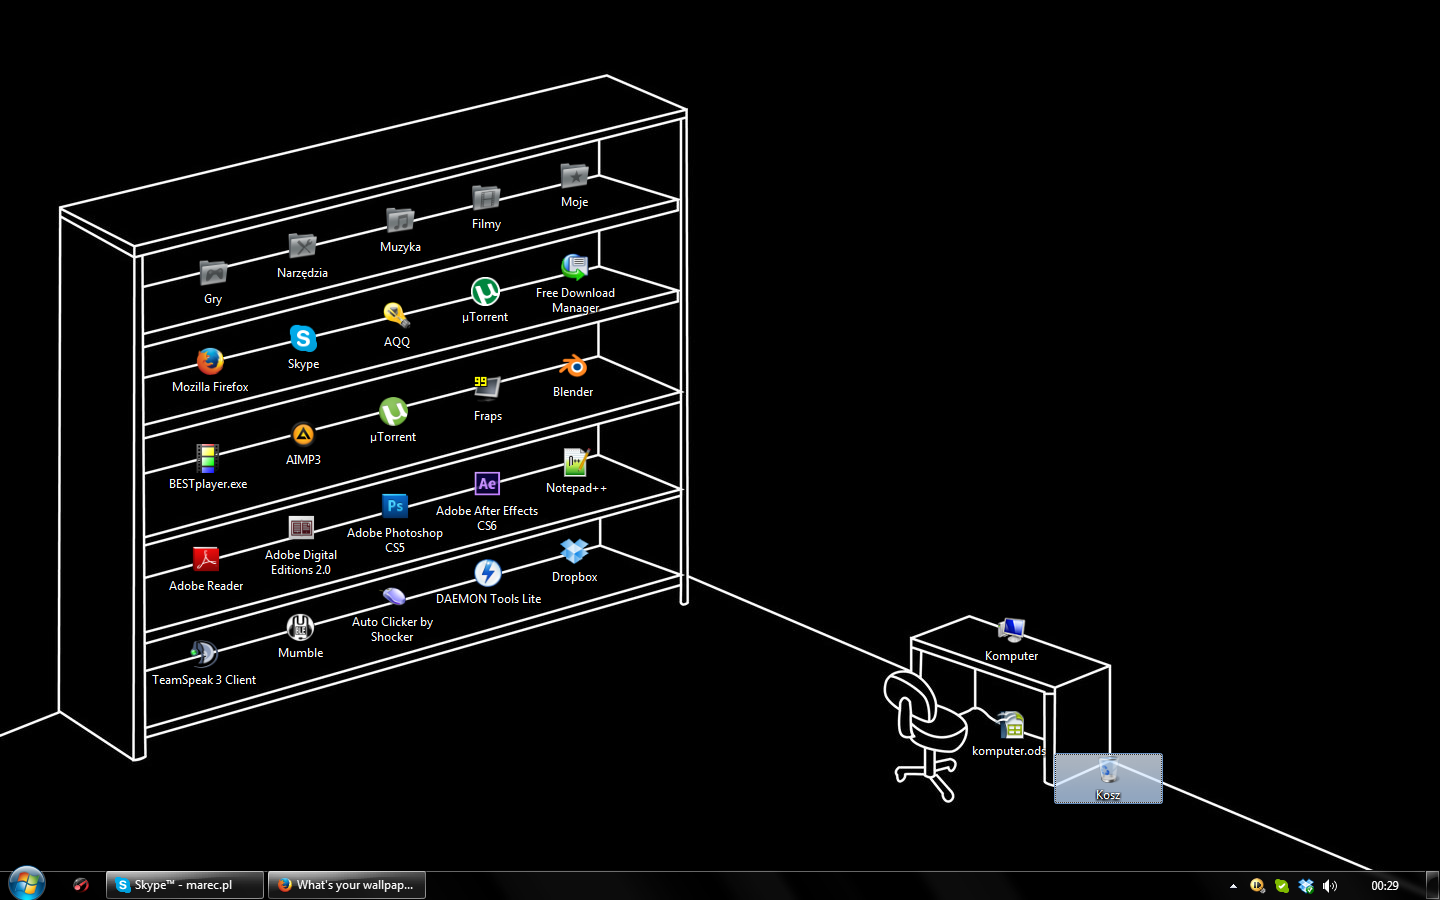Select the Kosz recycle bin icon

click(1108, 771)
